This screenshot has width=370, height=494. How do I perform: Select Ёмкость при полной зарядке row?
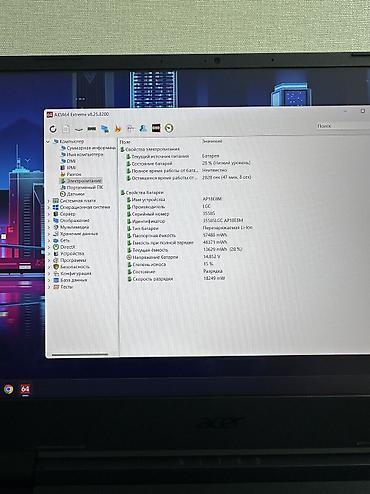coord(190,242)
